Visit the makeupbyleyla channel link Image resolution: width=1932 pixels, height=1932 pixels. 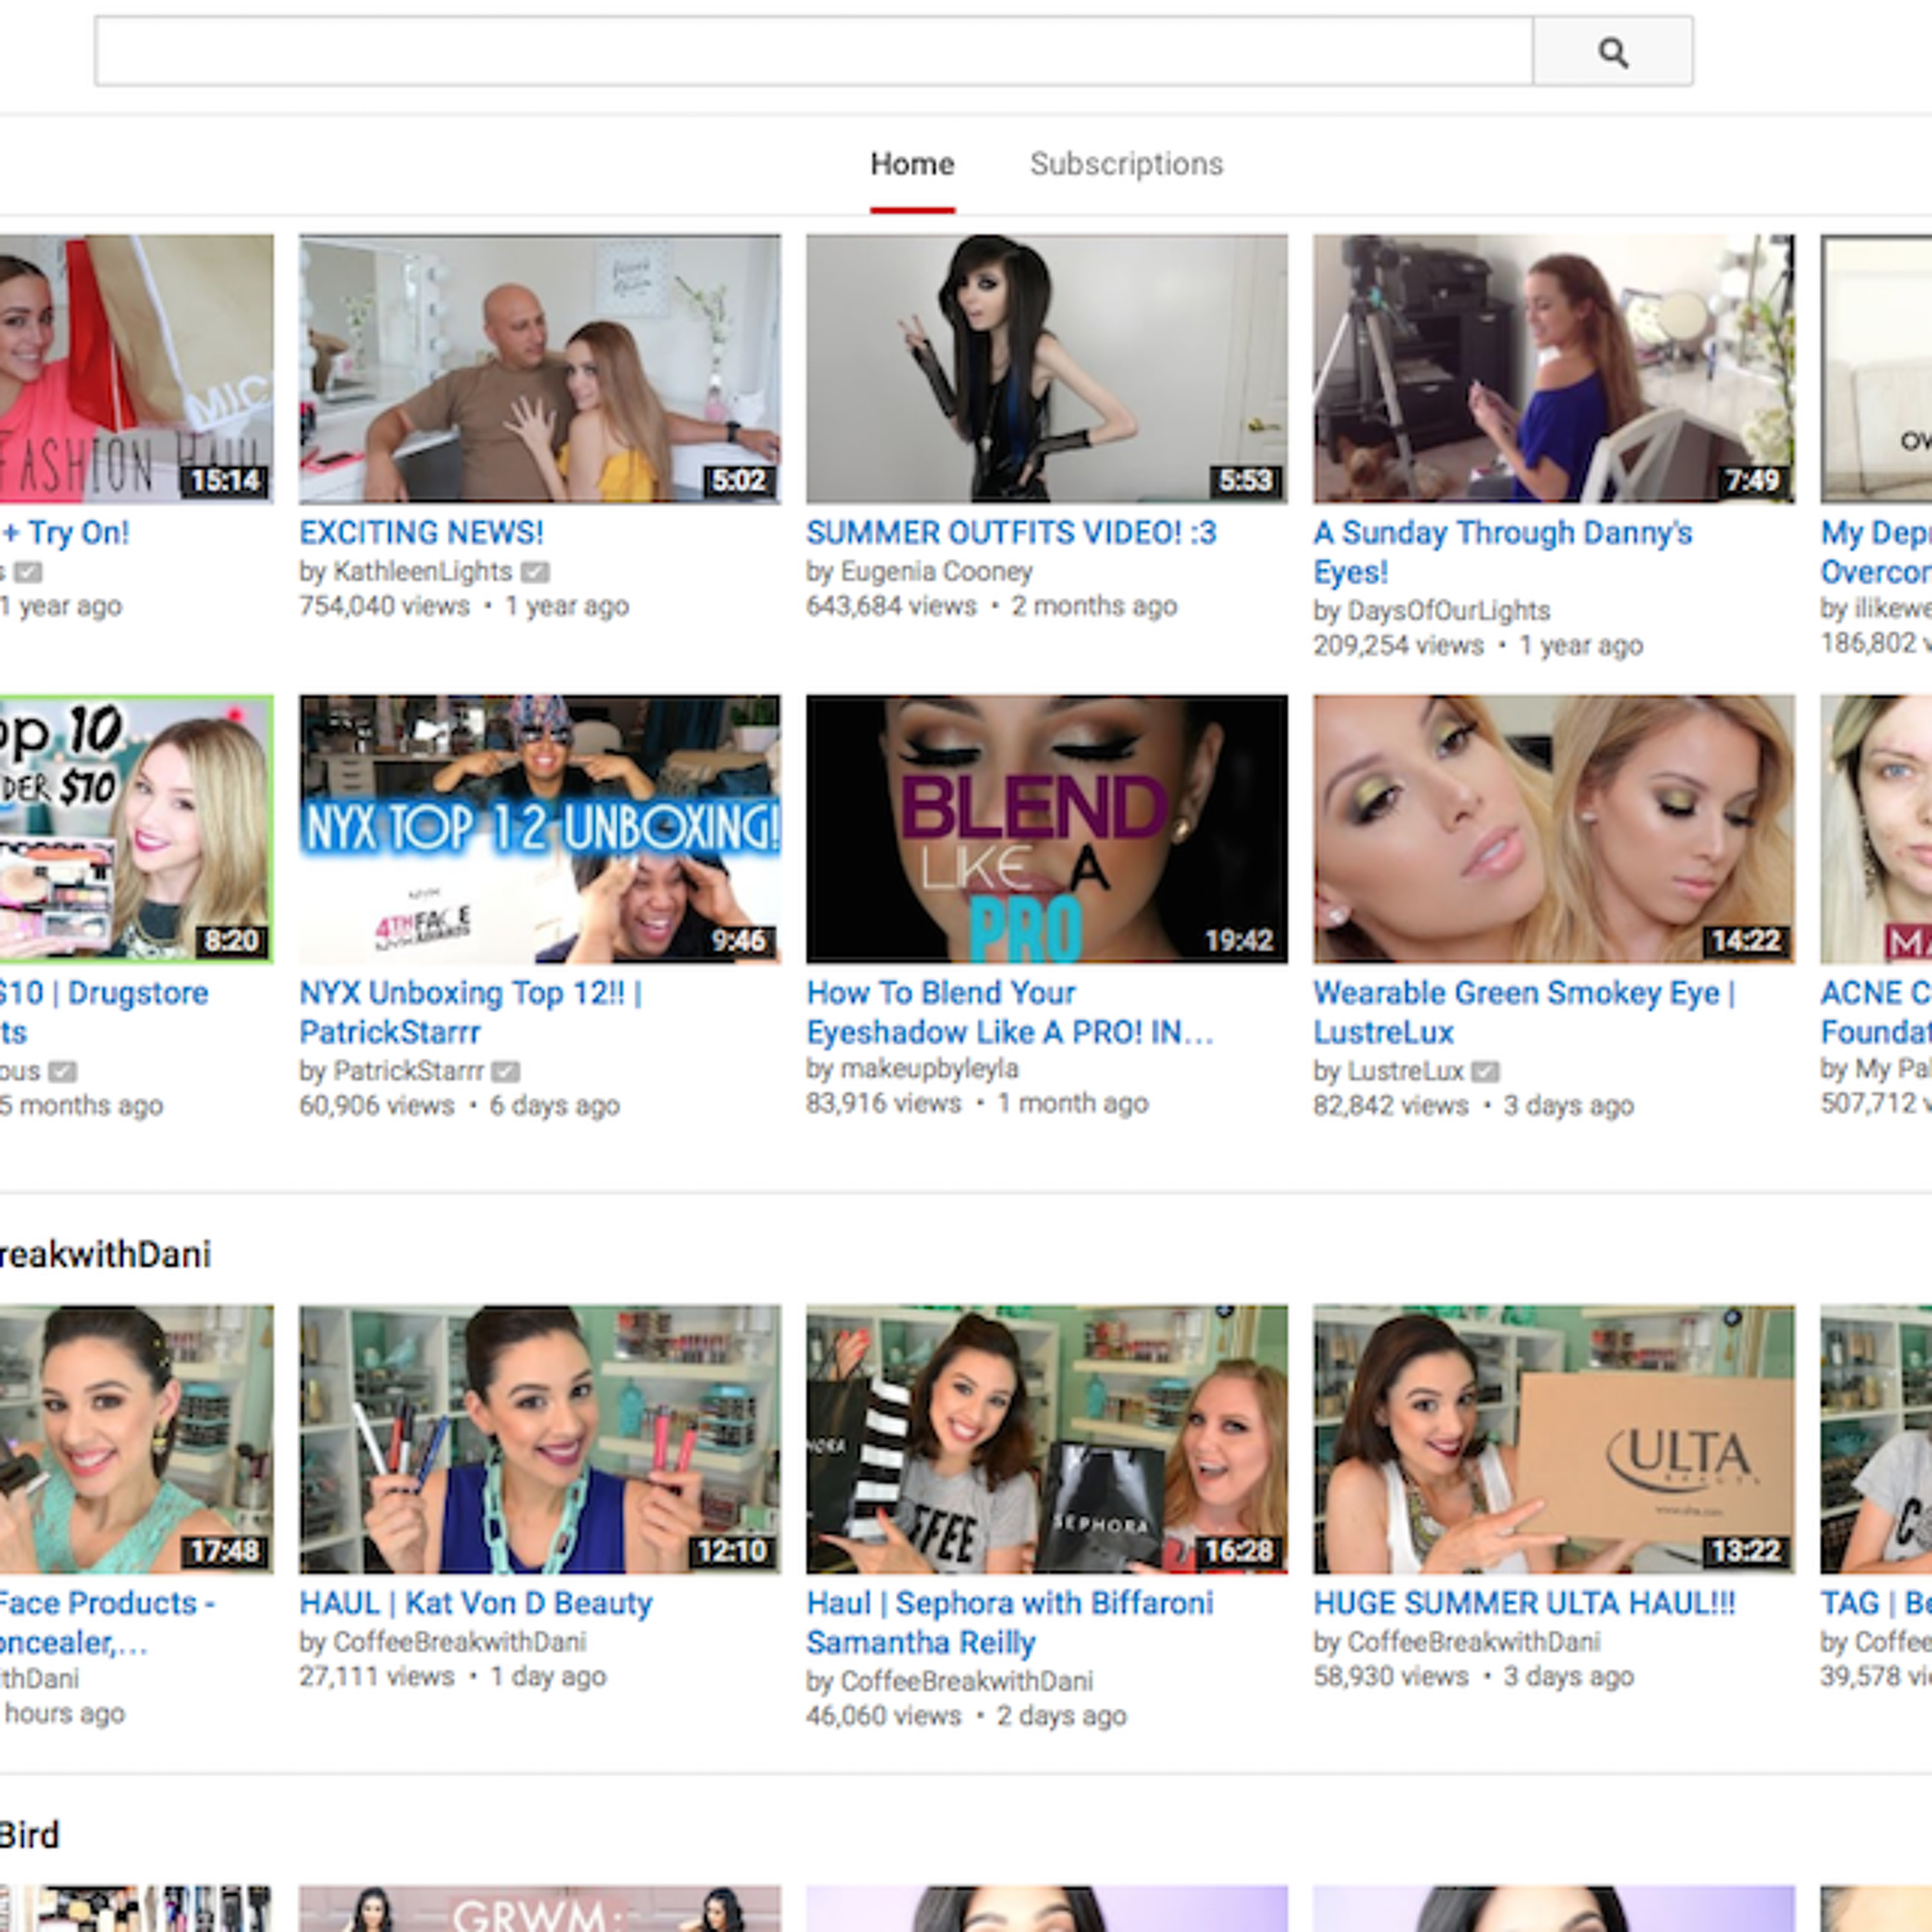point(929,1068)
